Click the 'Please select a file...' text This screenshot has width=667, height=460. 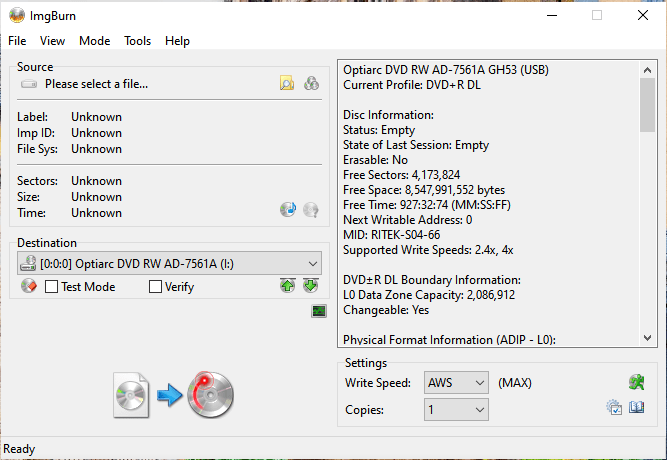point(97,84)
